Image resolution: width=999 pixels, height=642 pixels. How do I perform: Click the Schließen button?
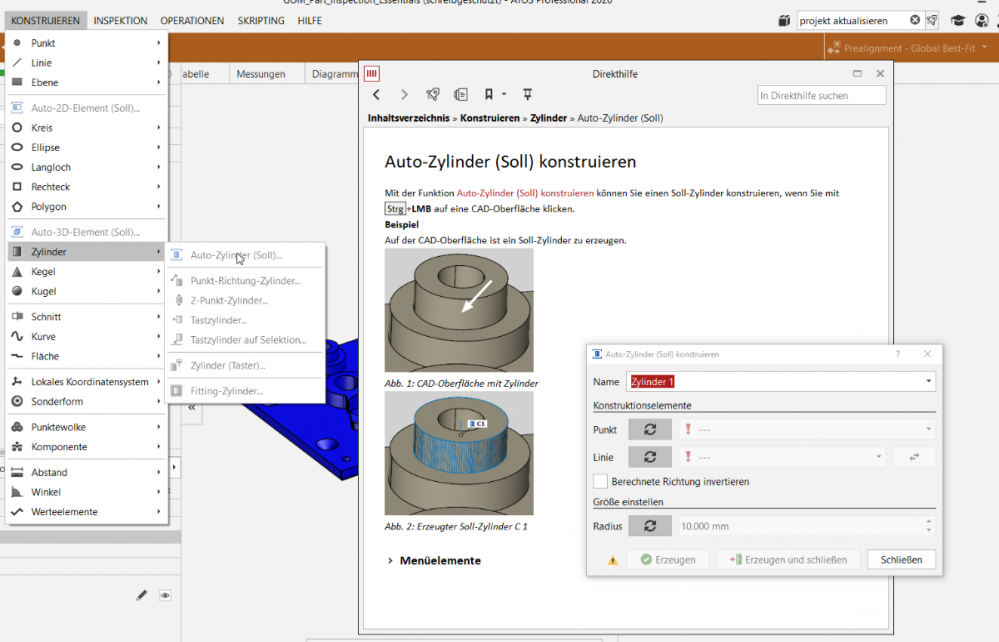coord(901,560)
